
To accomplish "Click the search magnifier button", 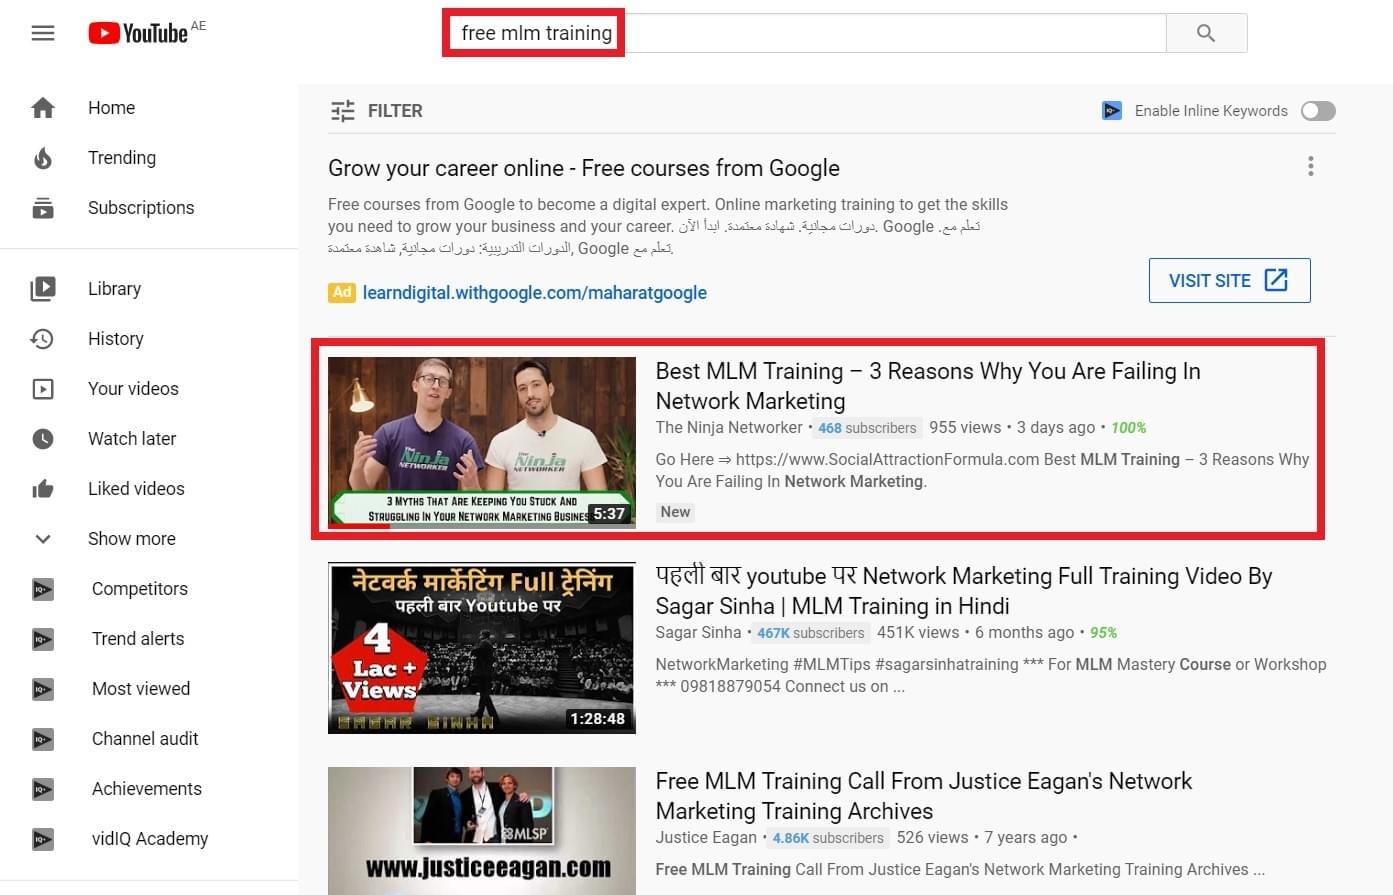I will (x=1206, y=33).
